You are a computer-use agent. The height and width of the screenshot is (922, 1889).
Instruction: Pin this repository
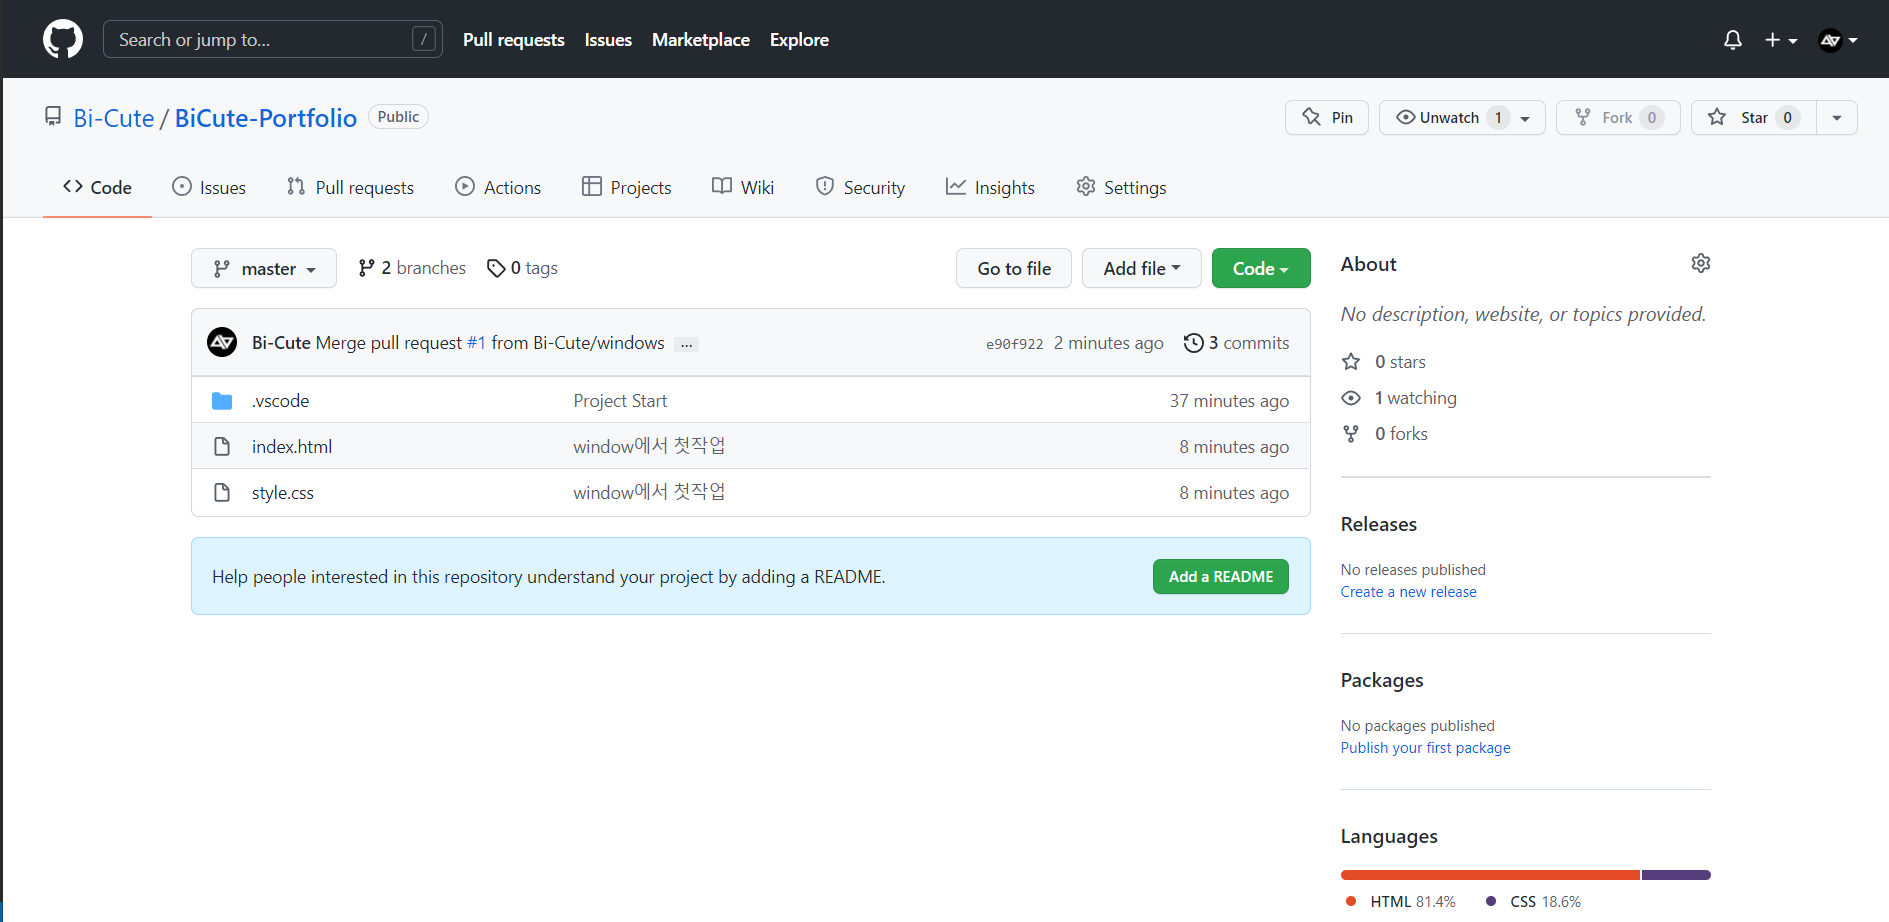tap(1327, 117)
